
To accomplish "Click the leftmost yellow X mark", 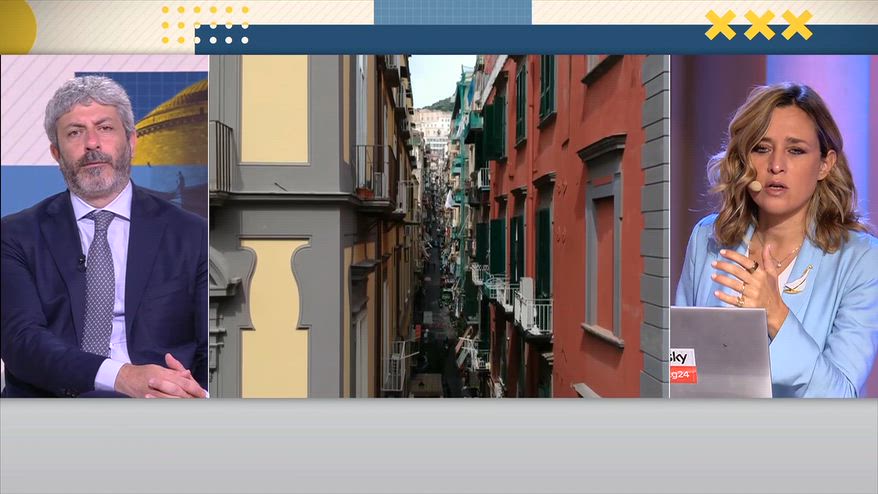I will [x=720, y=25].
